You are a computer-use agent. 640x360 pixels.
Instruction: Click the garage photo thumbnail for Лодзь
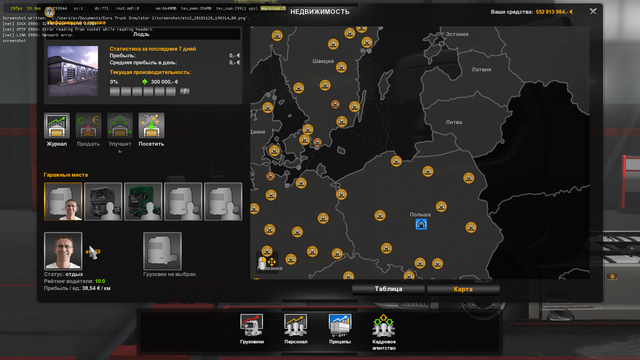coord(73,71)
